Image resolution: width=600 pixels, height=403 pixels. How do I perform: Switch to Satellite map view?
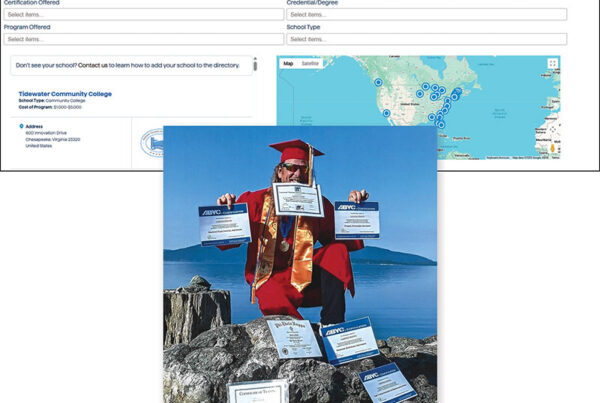pos(310,64)
